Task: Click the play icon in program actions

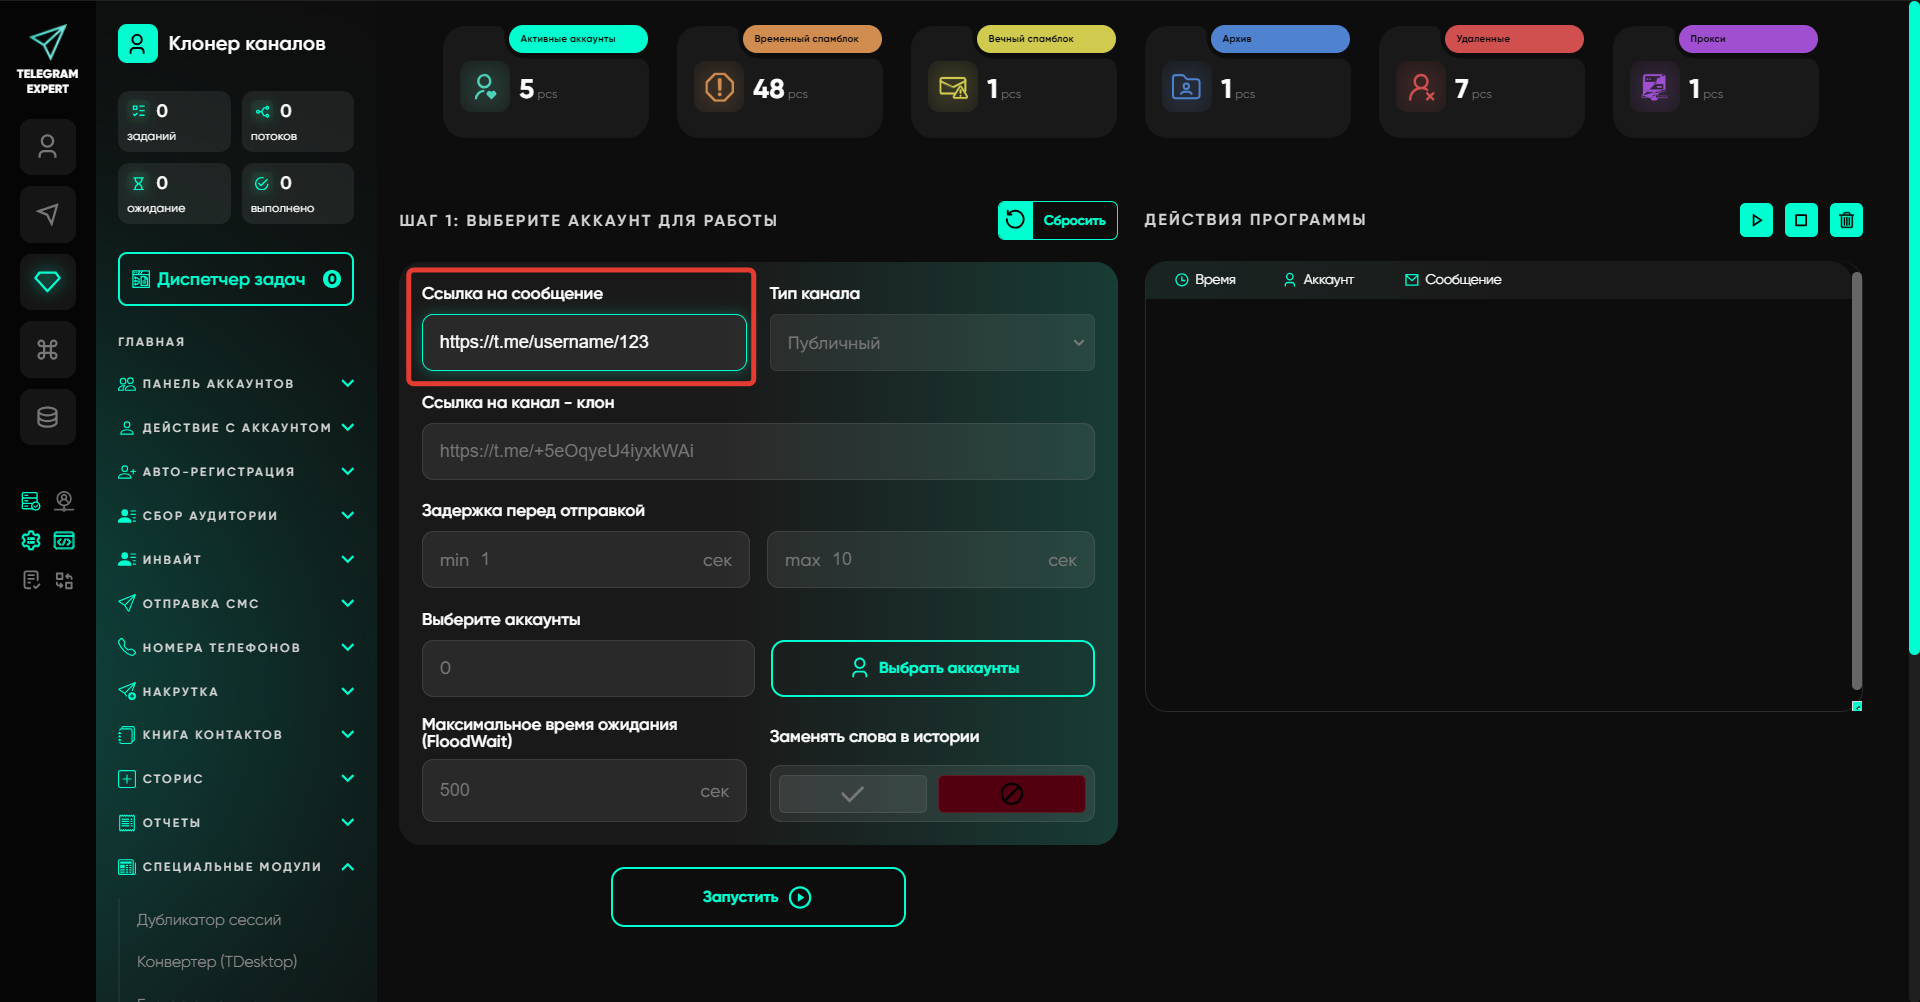Action: [1756, 220]
